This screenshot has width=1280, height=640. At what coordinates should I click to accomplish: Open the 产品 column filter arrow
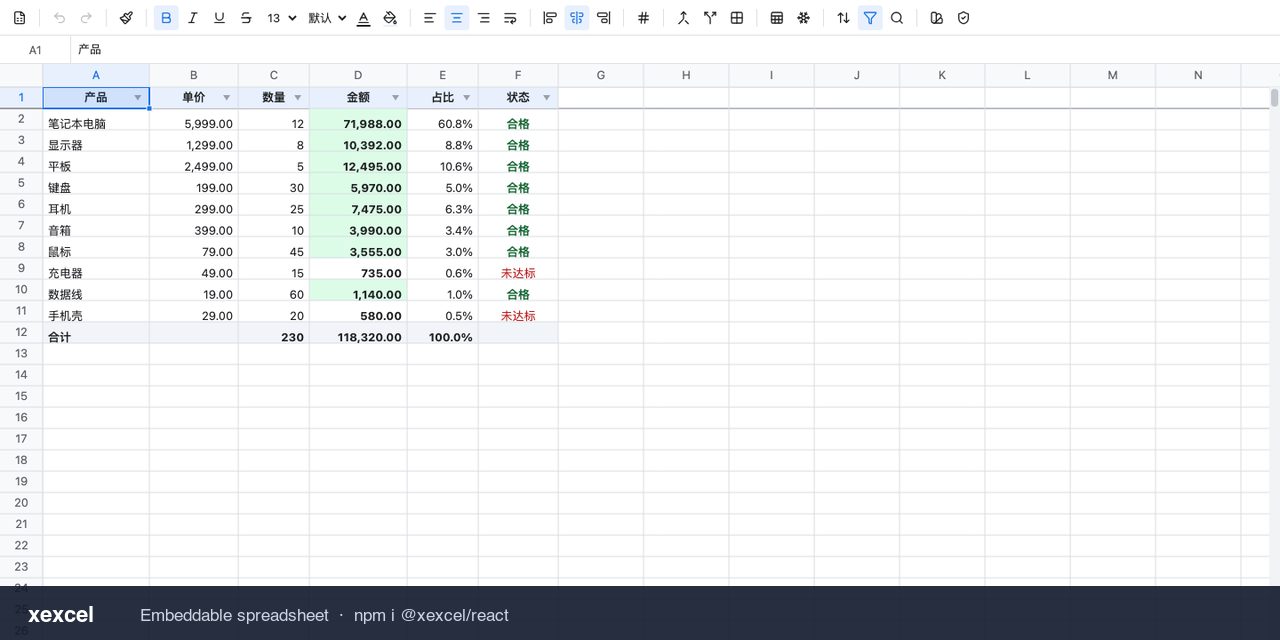[138, 98]
